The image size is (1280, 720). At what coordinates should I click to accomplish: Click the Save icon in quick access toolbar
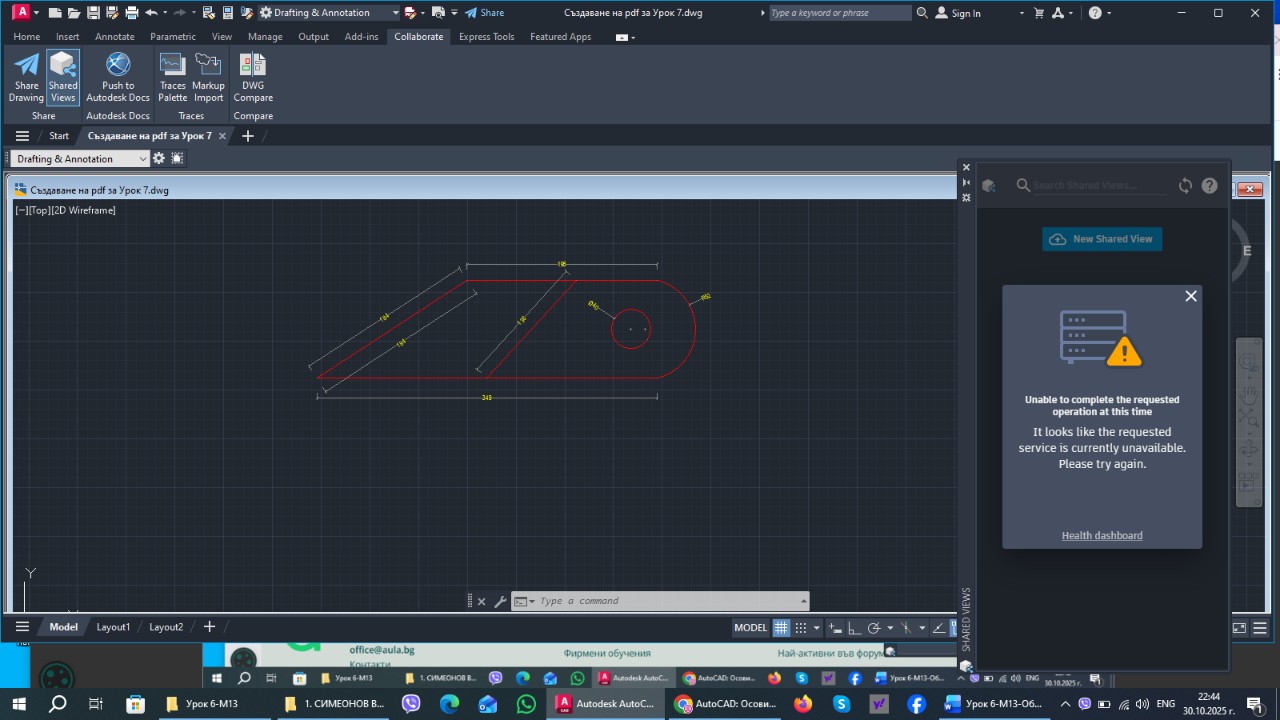click(x=93, y=13)
